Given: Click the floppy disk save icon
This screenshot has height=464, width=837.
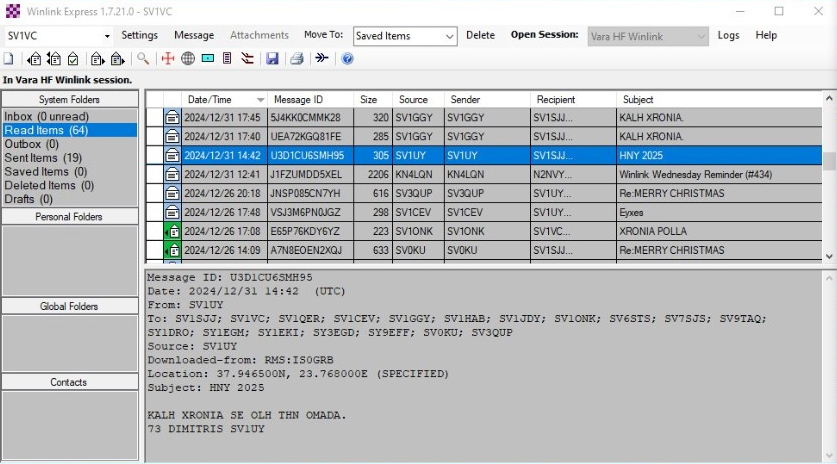Looking at the screenshot, I should pyautogui.click(x=272, y=59).
